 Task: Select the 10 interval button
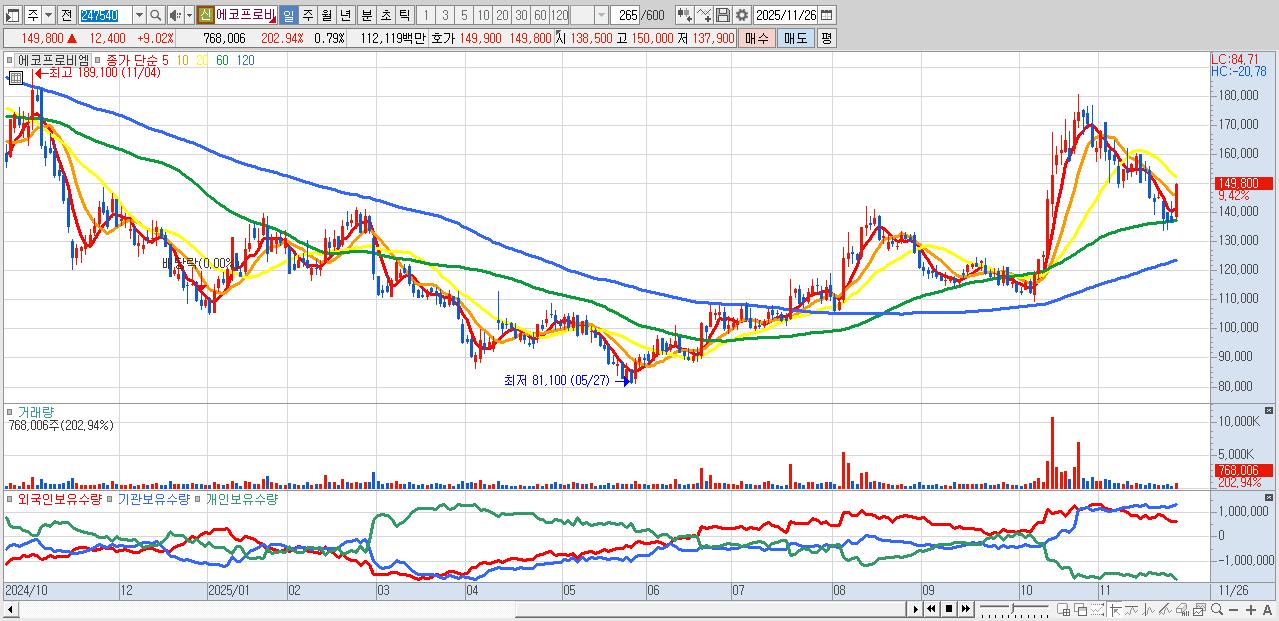pyautogui.click(x=482, y=15)
